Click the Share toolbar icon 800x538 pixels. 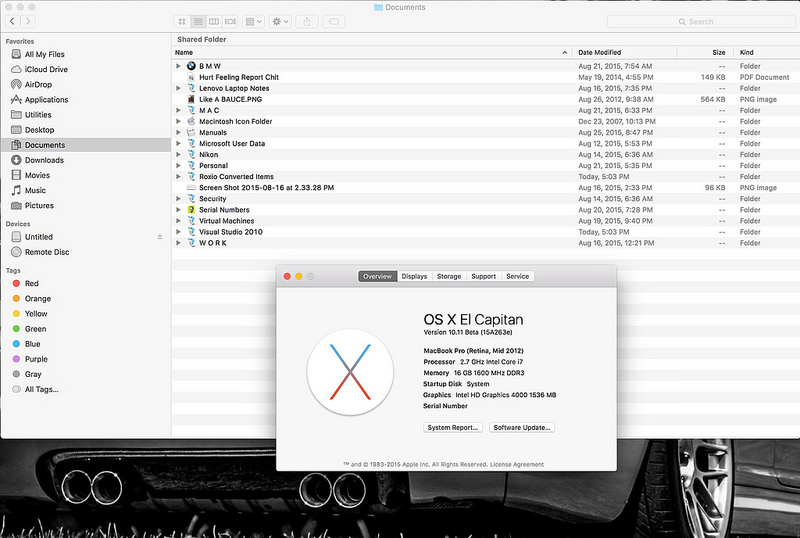(307, 21)
